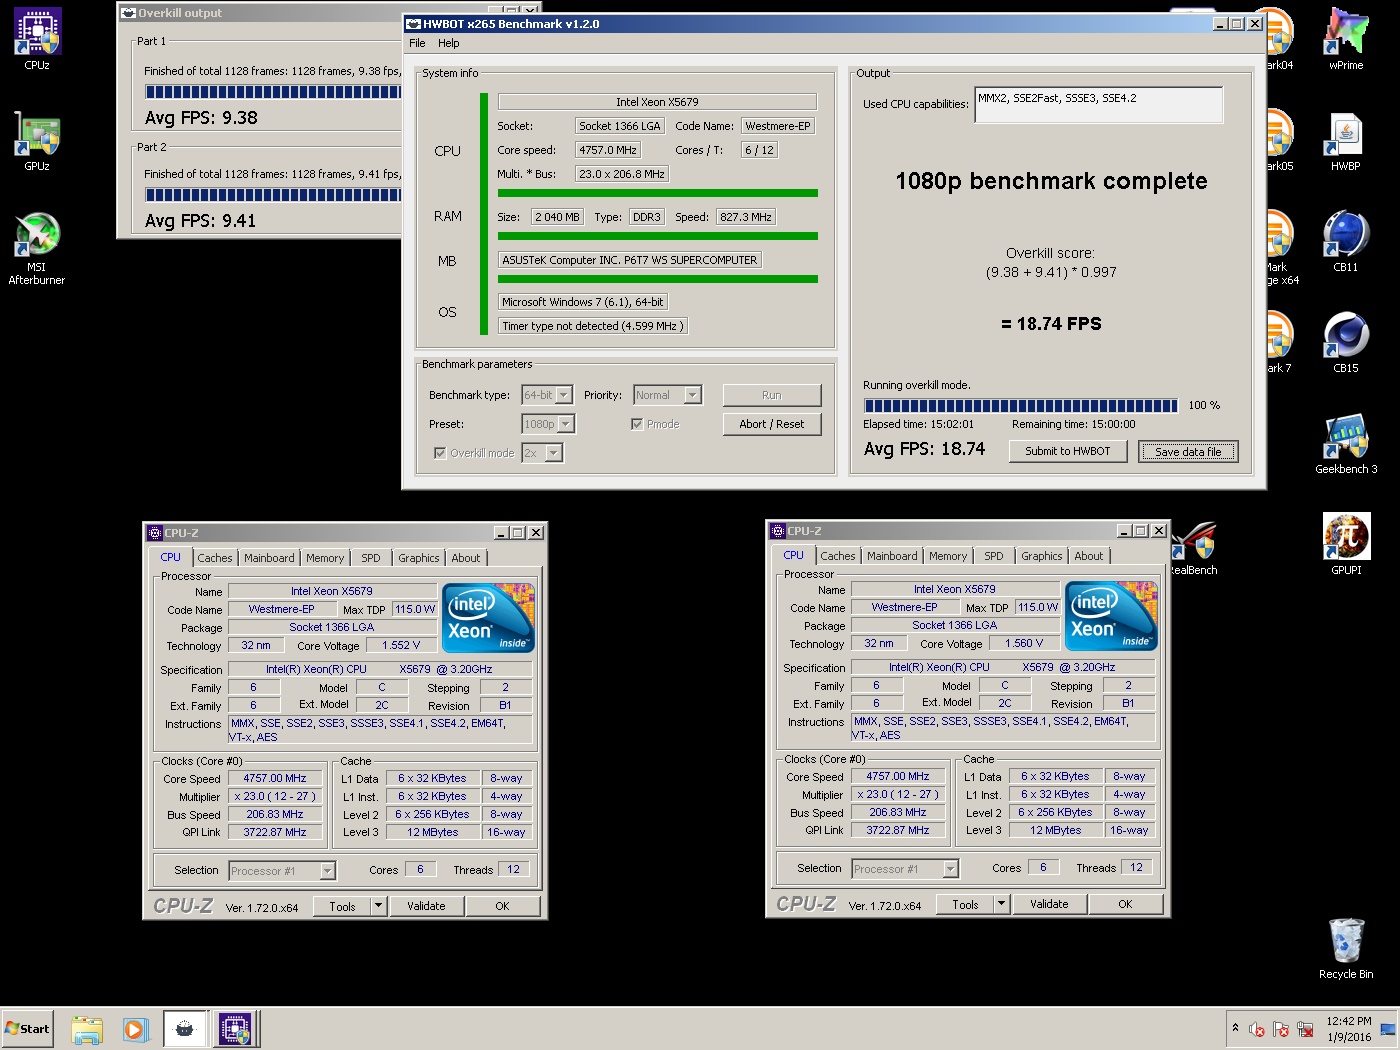Image resolution: width=1400 pixels, height=1050 pixels.
Task: Open Mainboard tab in right CPU-Z
Action: tap(892, 556)
